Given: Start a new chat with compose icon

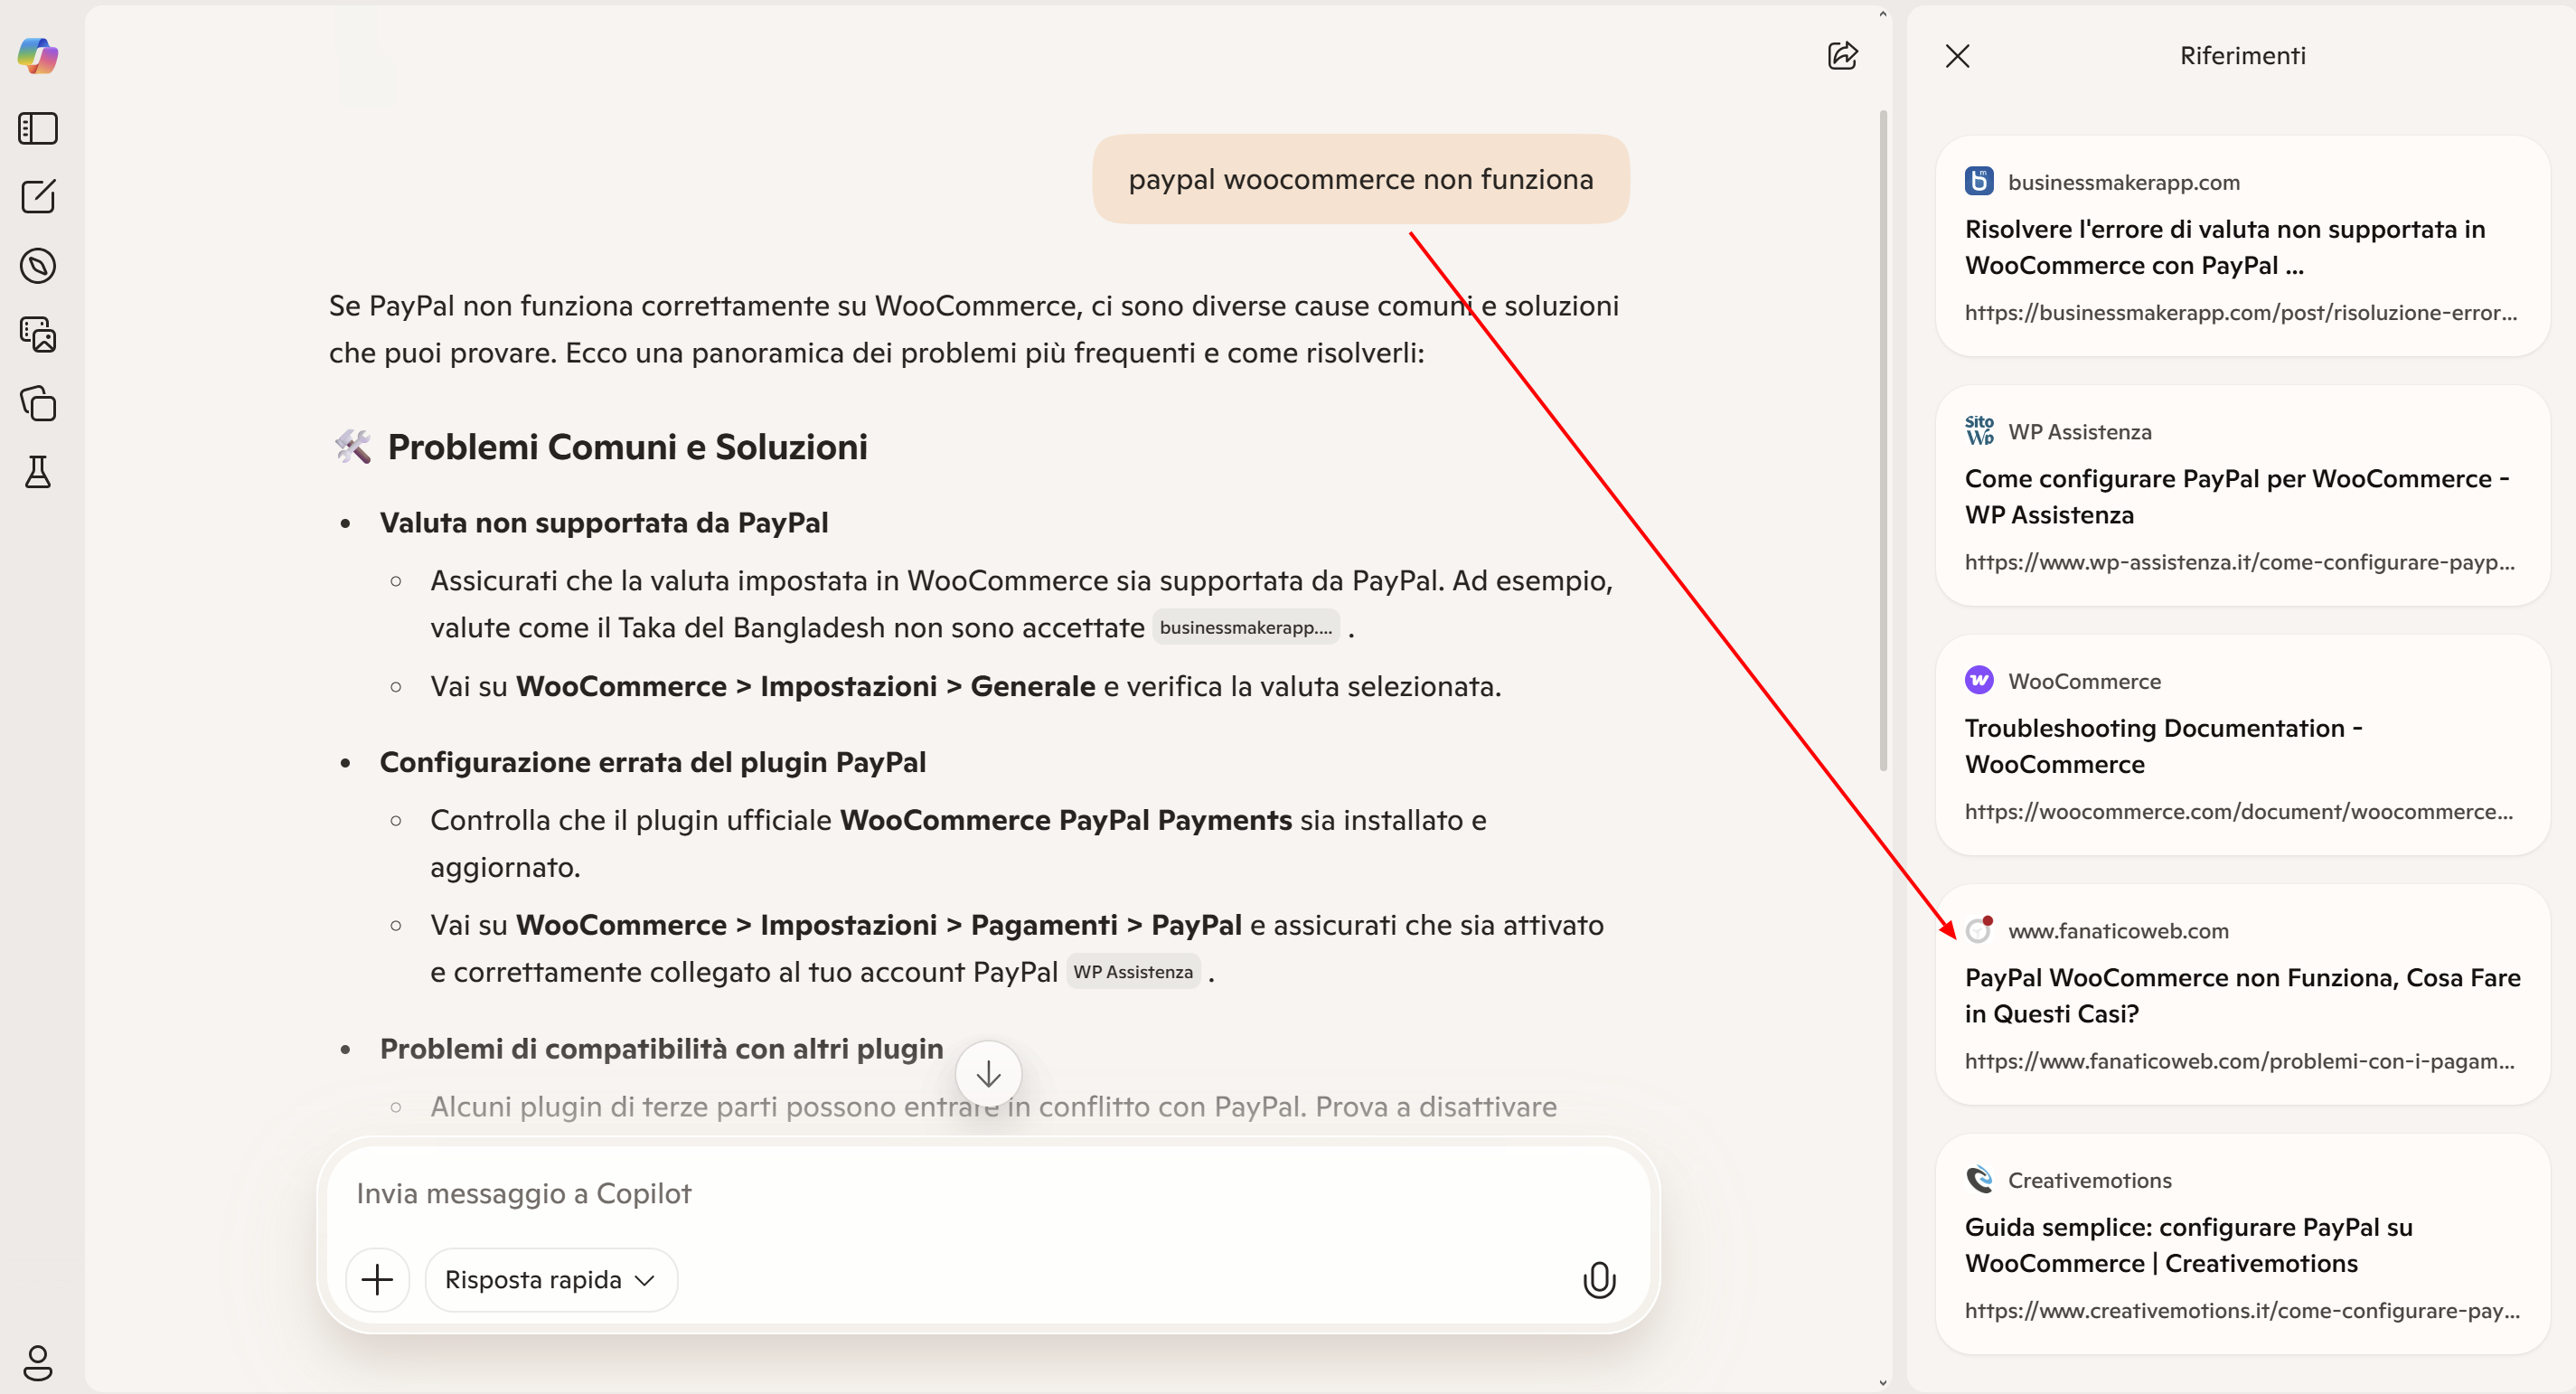Looking at the screenshot, I should [x=38, y=196].
